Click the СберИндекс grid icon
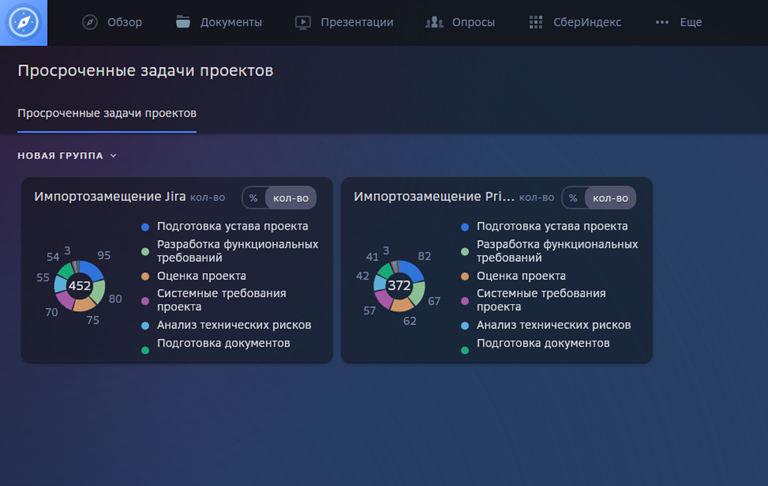 536,22
